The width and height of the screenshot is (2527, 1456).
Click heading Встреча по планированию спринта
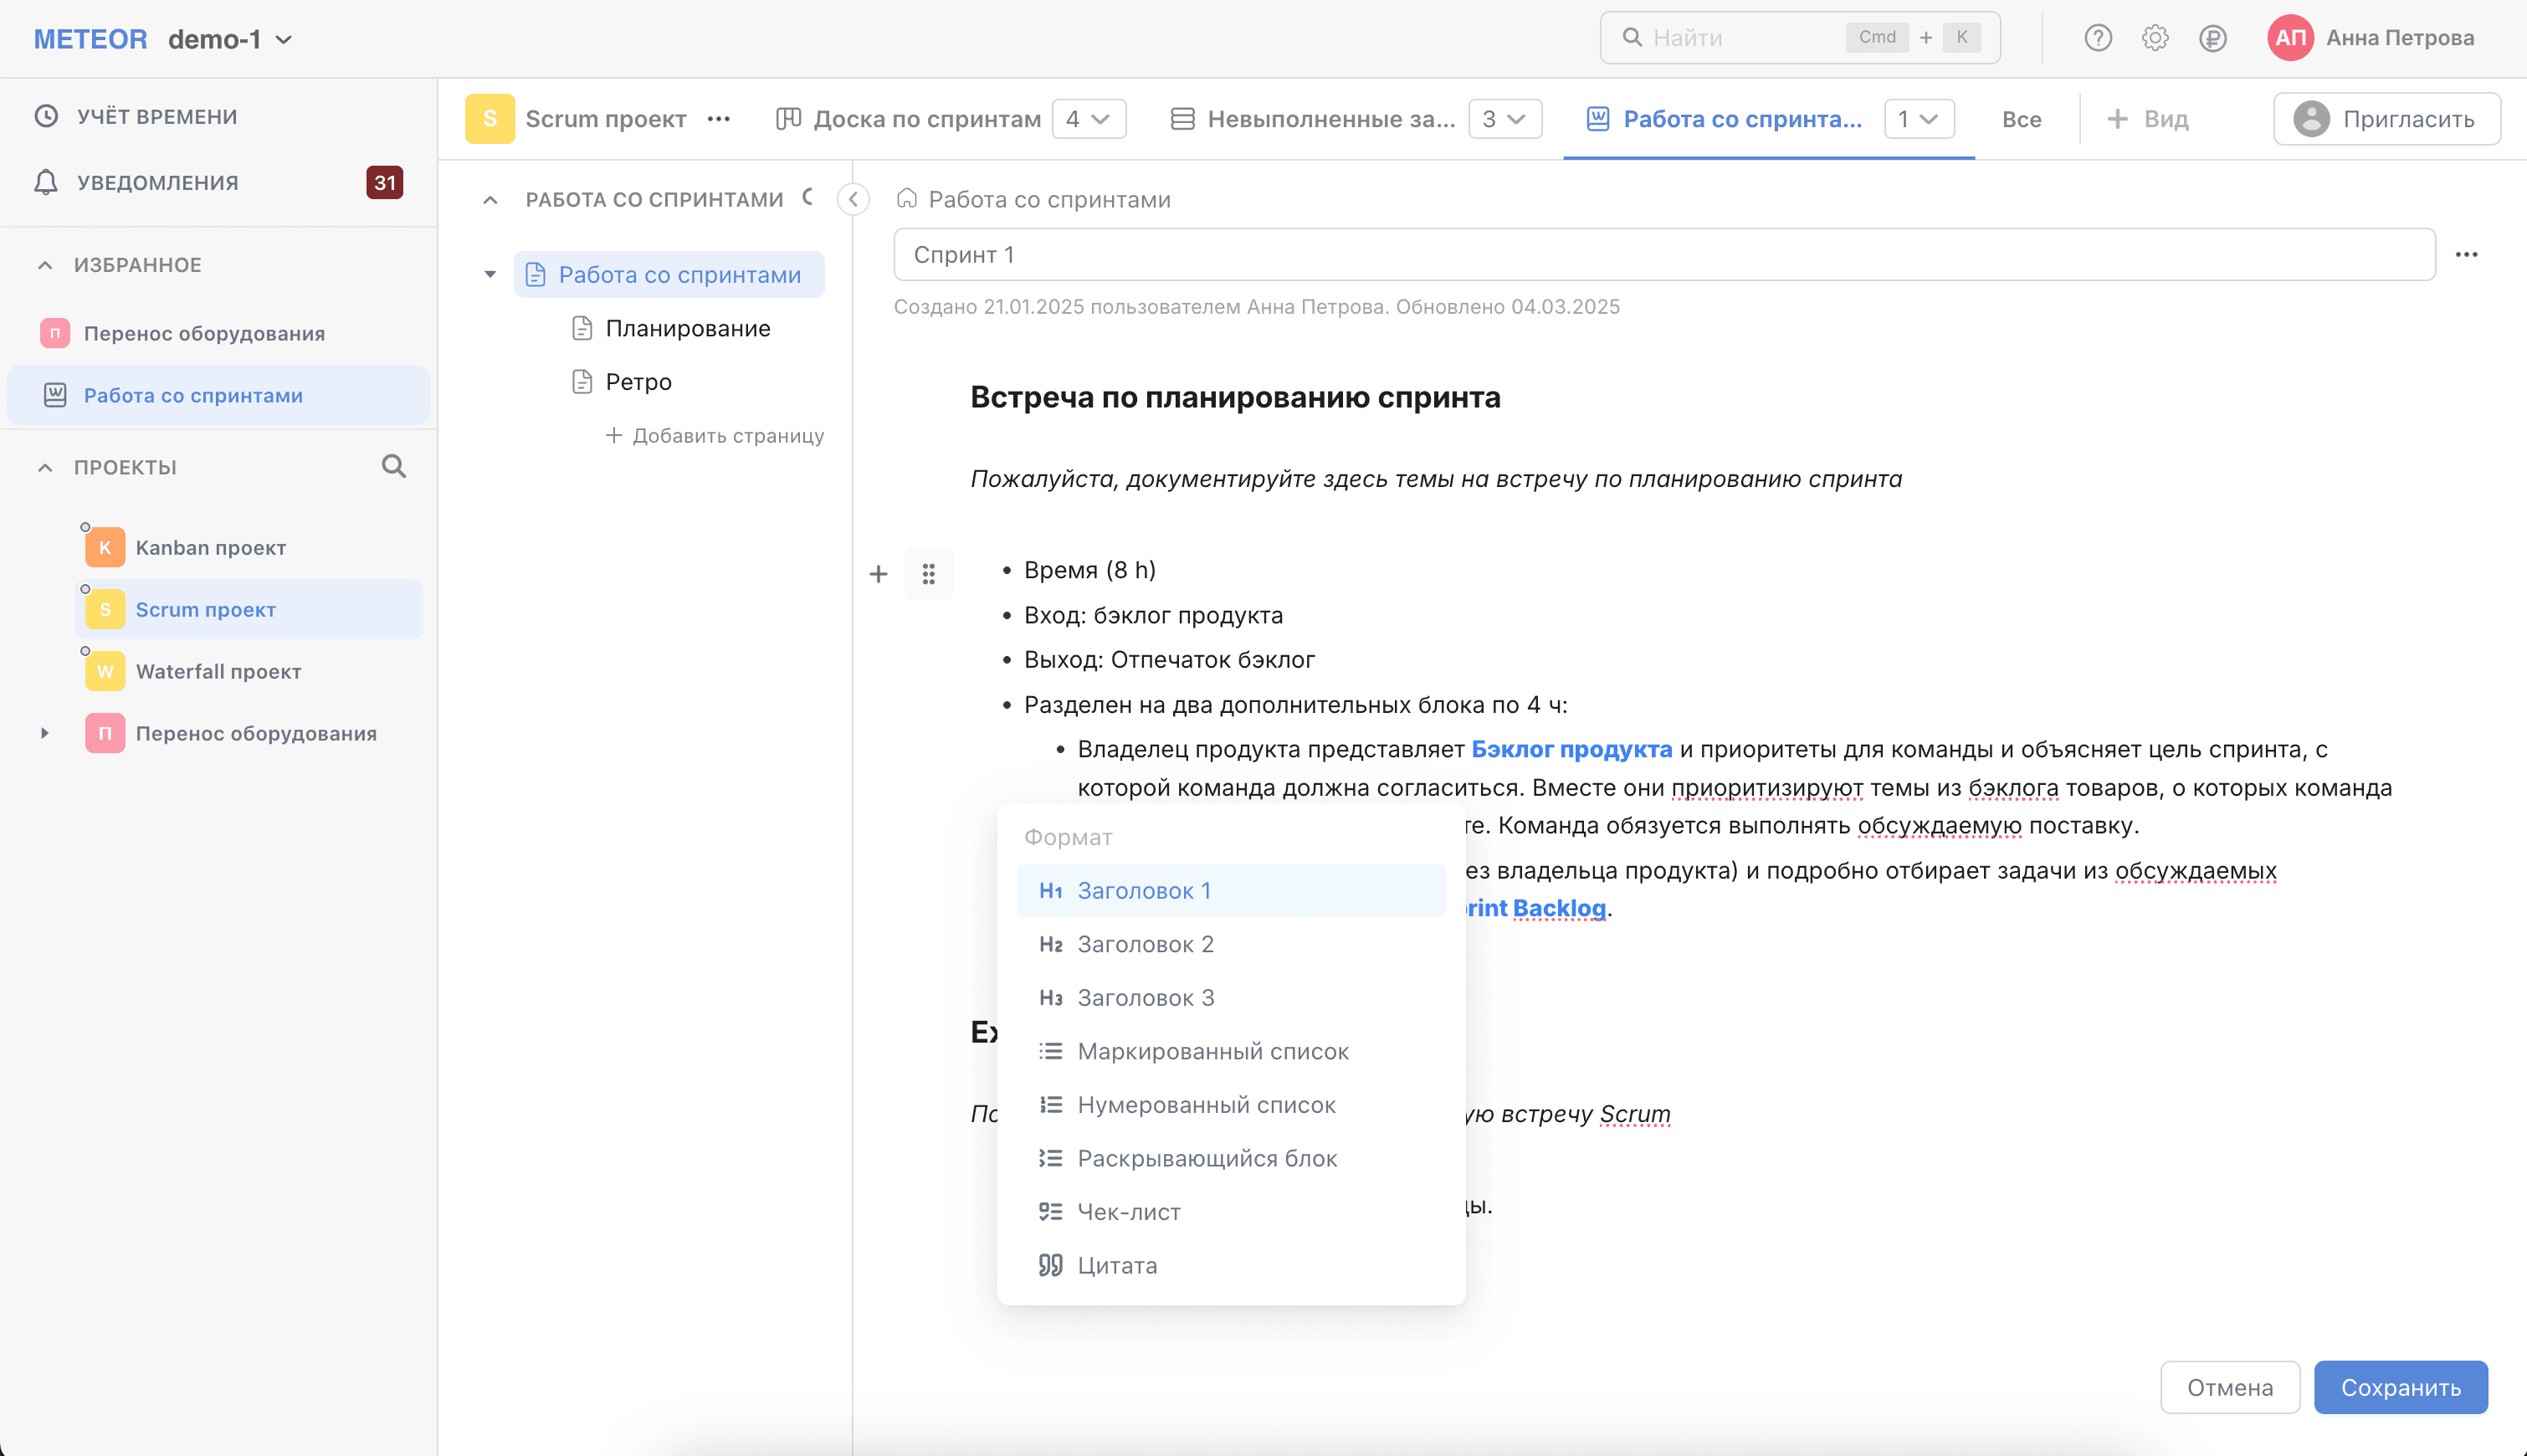1235,397
